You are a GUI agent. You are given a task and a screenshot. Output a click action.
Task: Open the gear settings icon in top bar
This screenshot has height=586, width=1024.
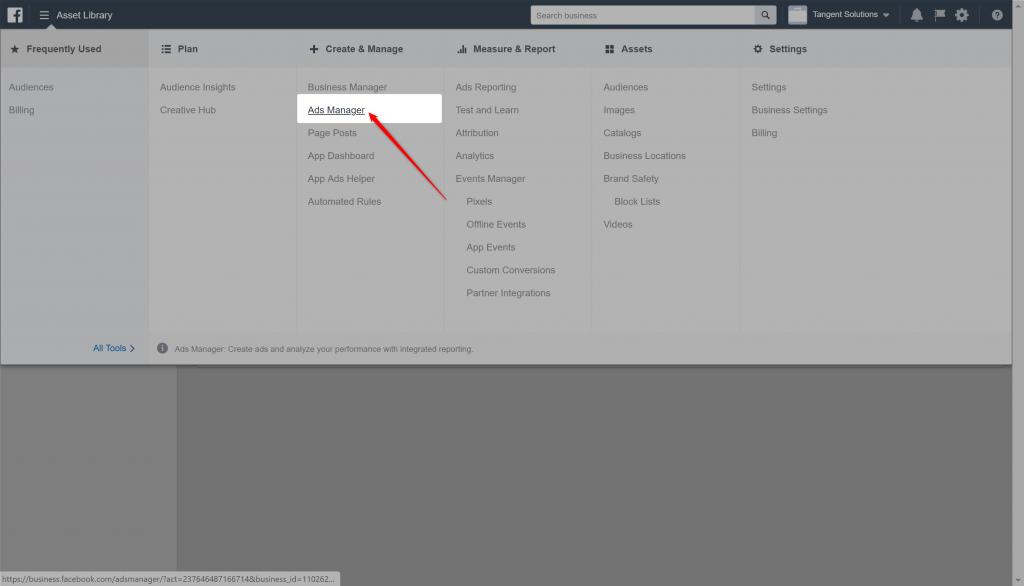pos(962,15)
